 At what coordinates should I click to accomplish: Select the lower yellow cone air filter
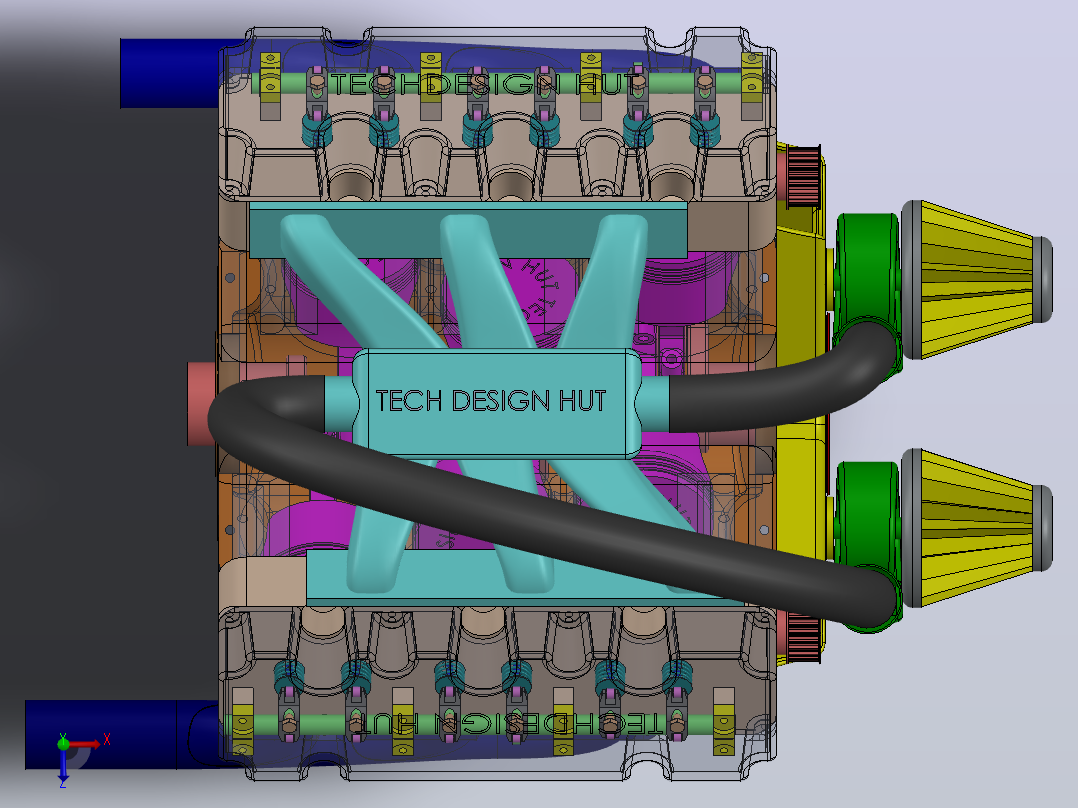coord(976,528)
